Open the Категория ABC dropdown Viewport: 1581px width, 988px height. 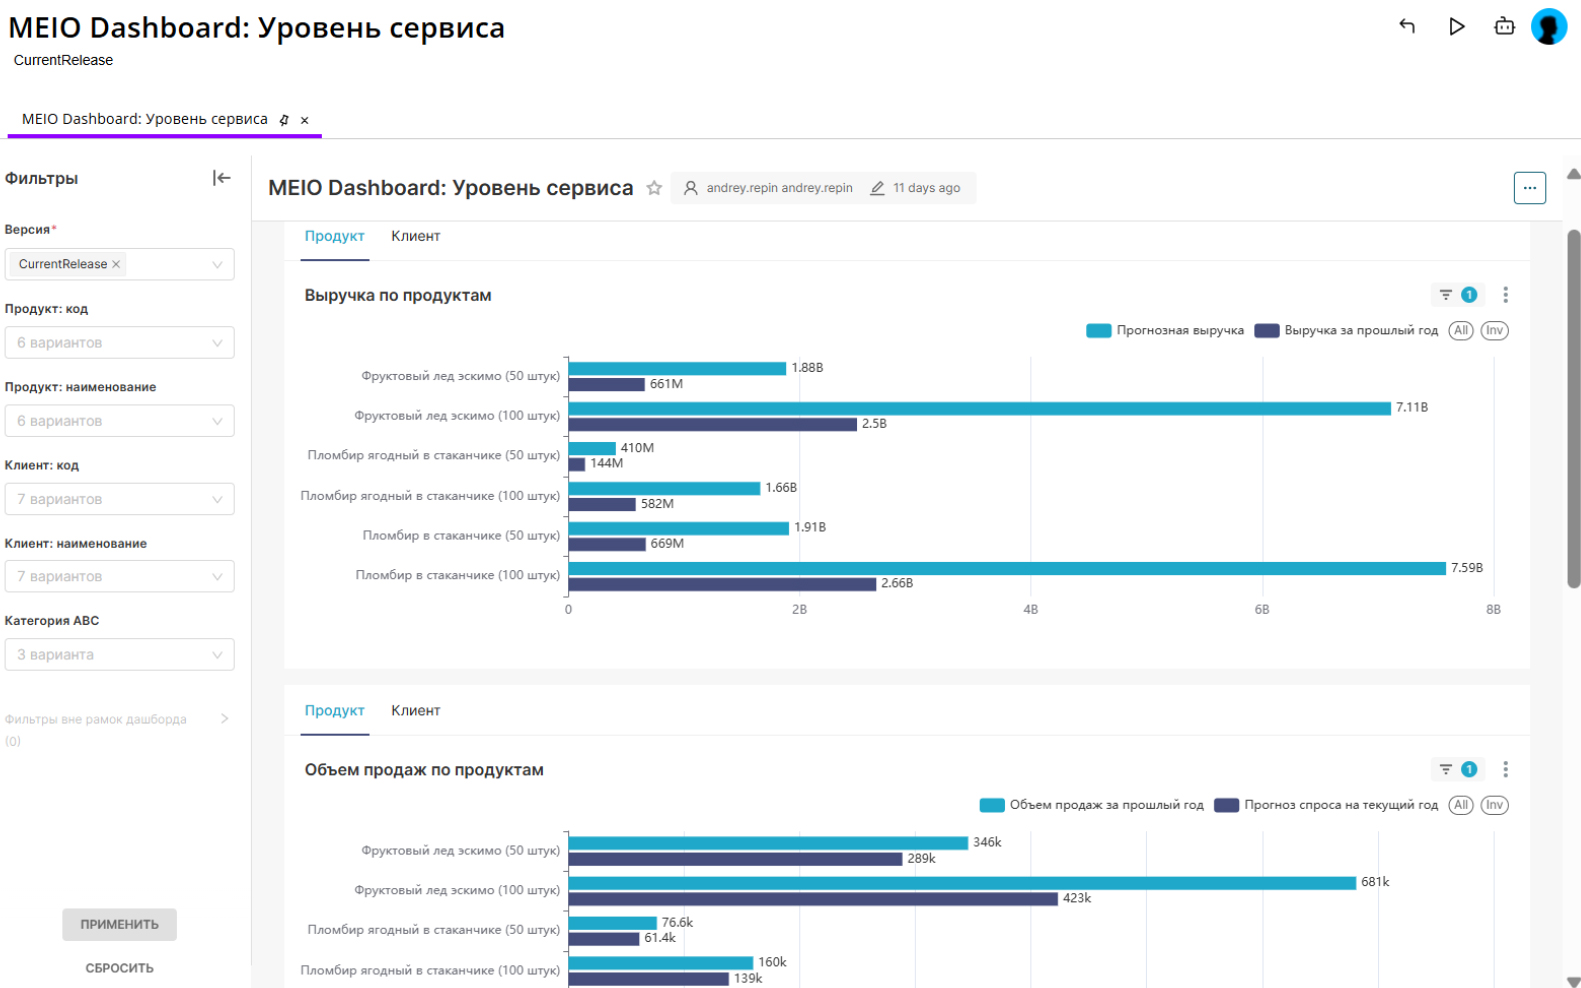(119, 655)
